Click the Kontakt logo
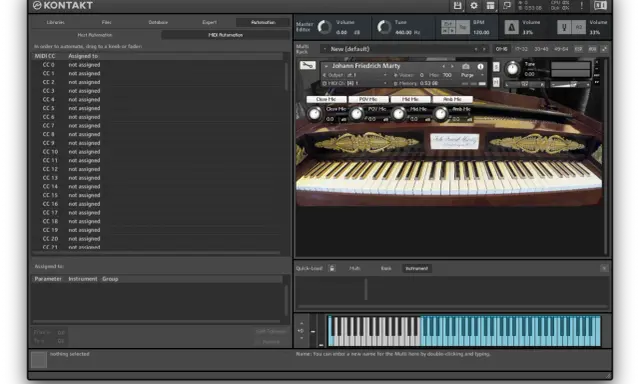Image resolution: width=640 pixels, height=384 pixels. click(63, 5)
